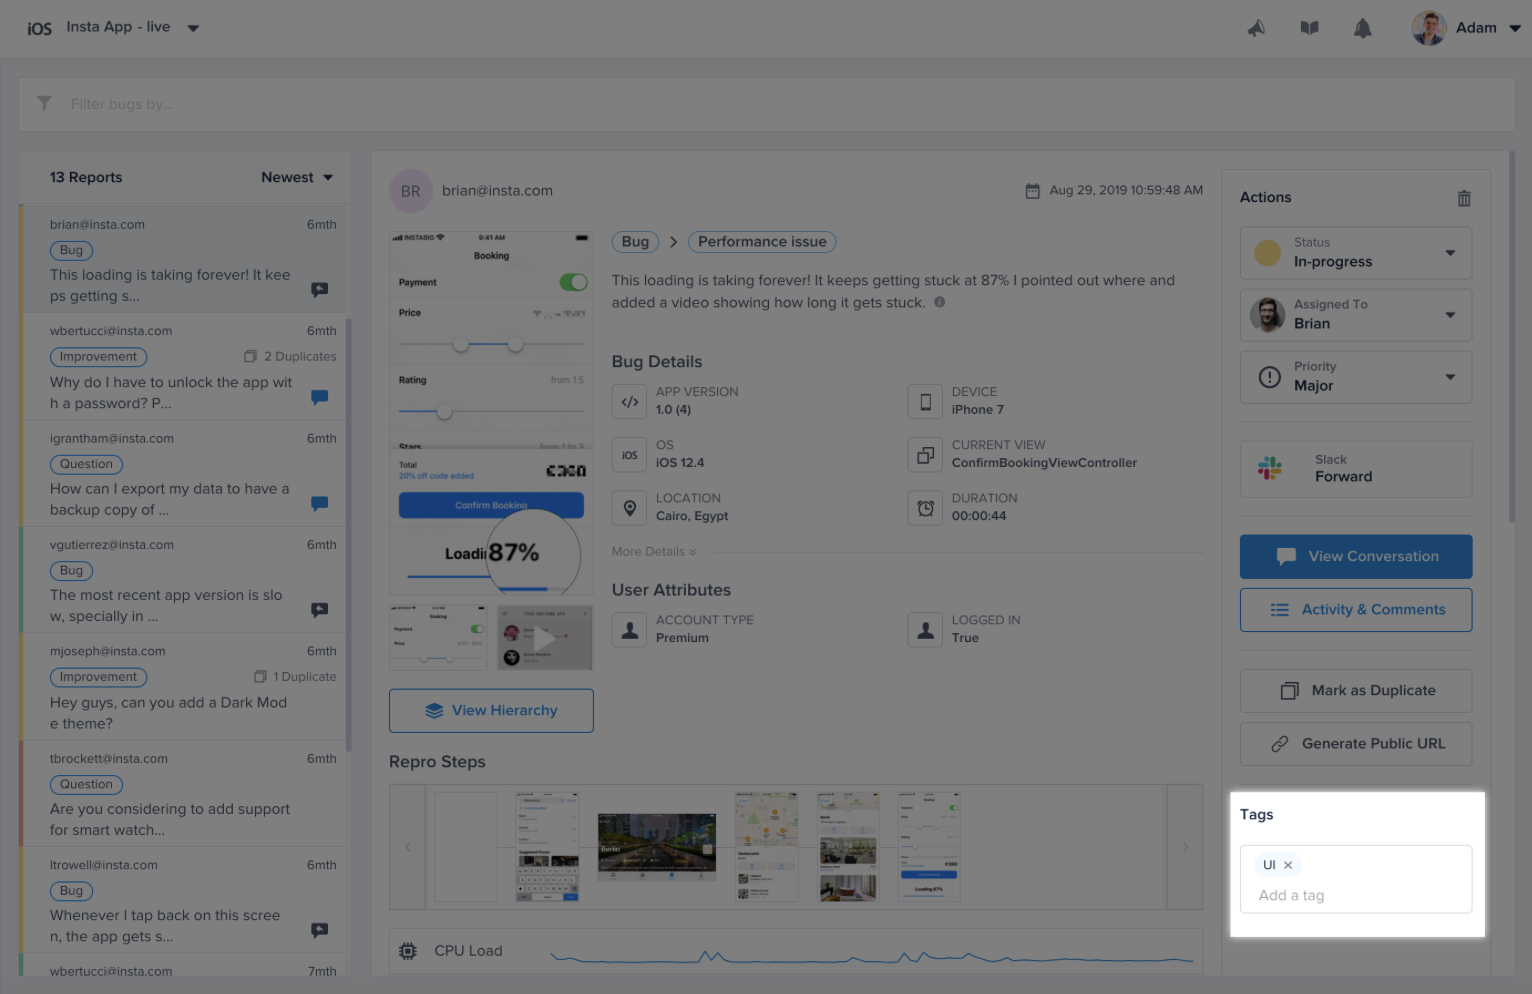Play the video attachment thumbnail

point(544,638)
